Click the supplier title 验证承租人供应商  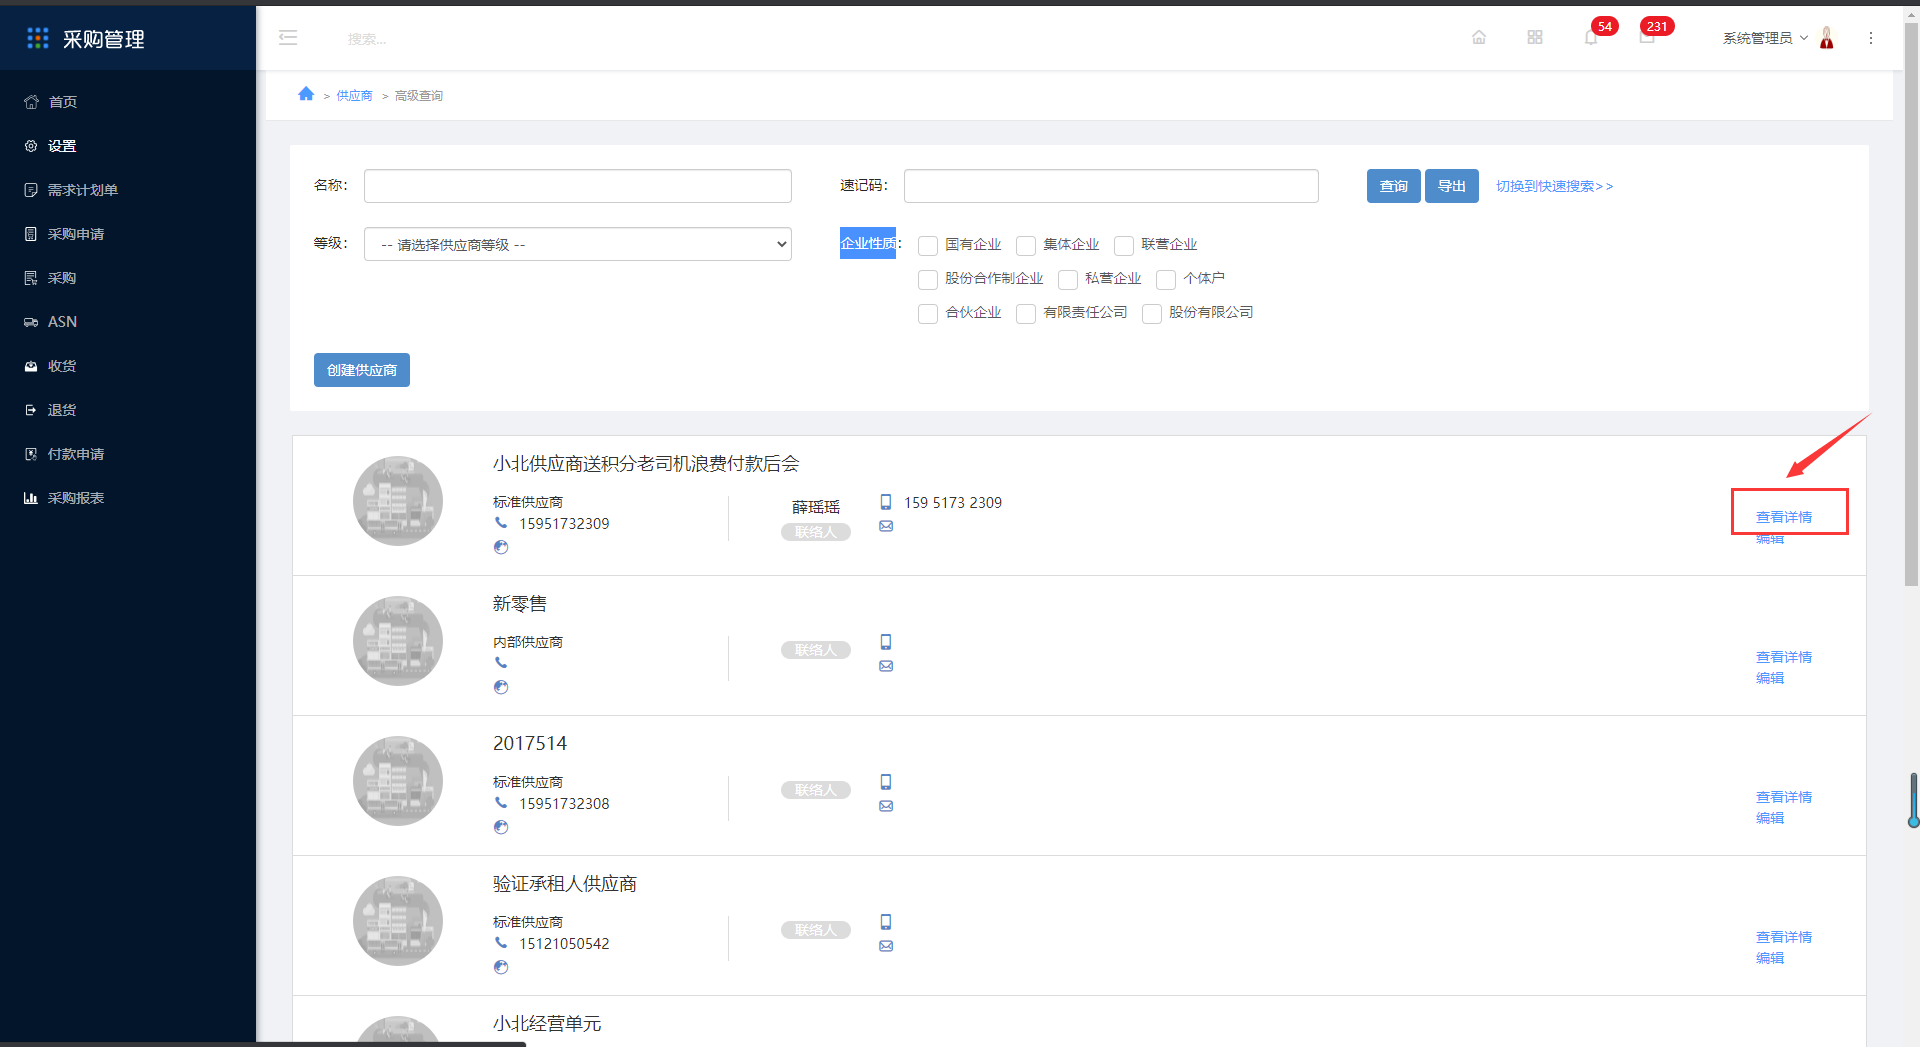565,884
